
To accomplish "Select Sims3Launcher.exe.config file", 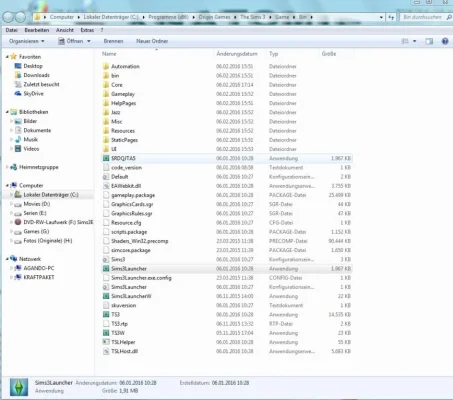I will tap(141, 278).
